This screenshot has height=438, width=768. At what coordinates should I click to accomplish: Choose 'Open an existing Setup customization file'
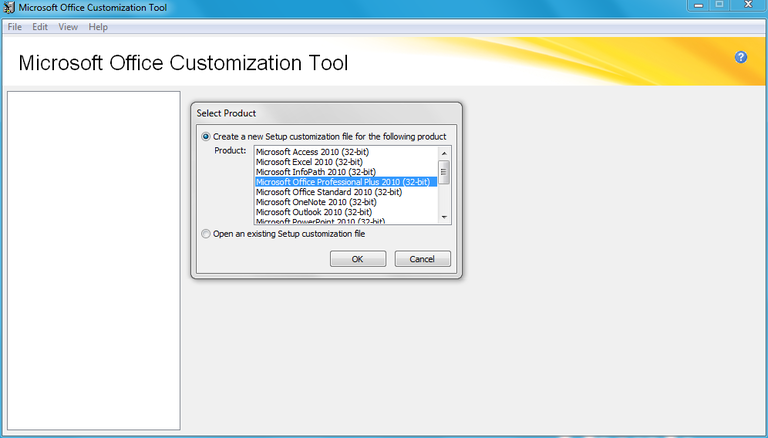point(206,234)
